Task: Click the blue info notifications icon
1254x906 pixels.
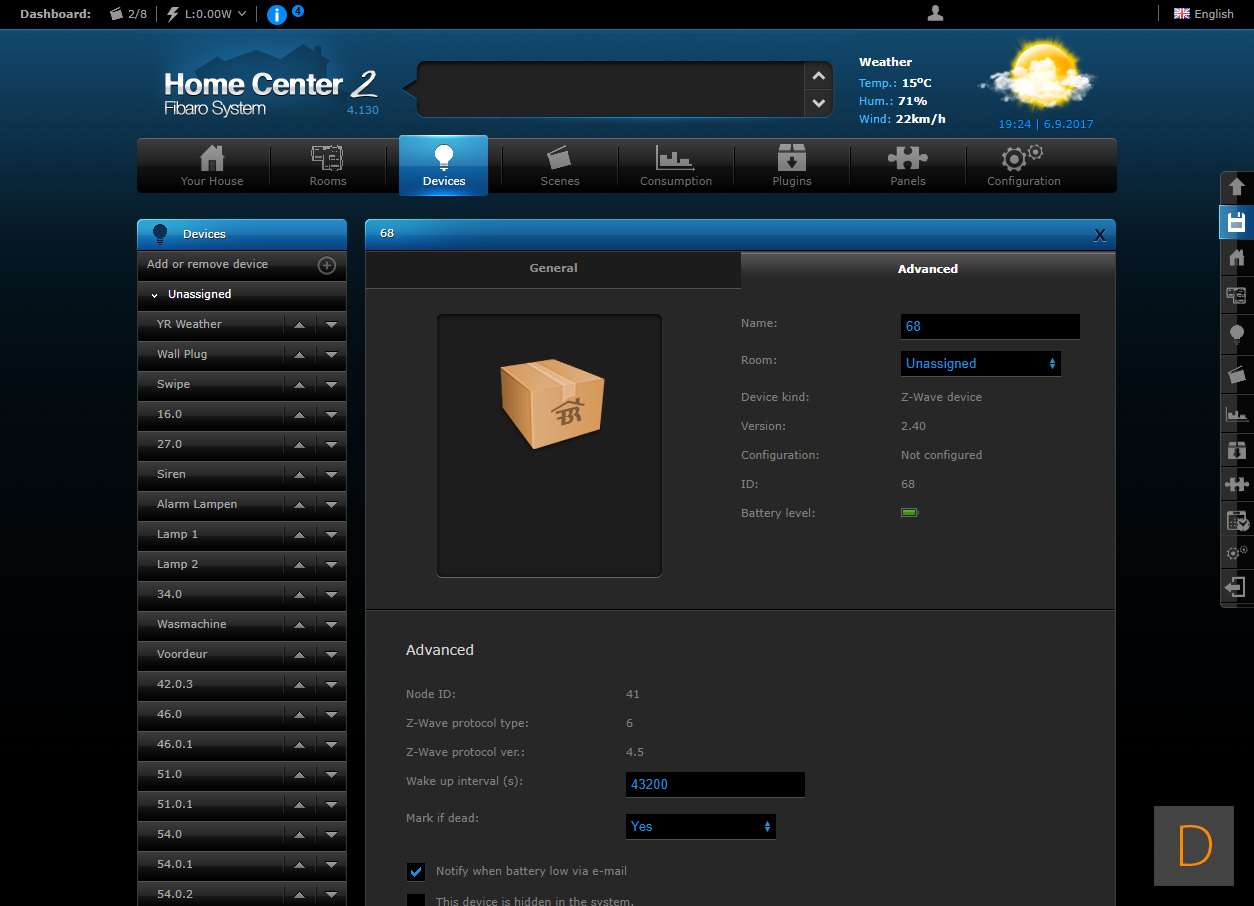Action: [277, 14]
